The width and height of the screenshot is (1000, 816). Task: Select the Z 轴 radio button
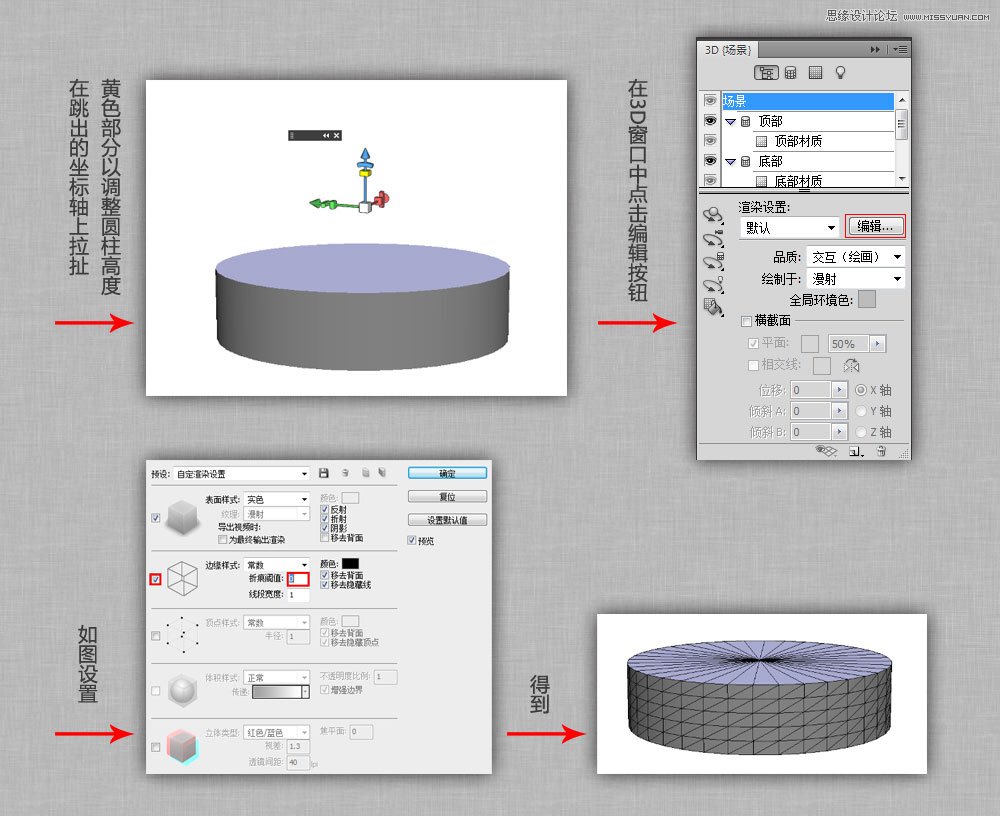point(860,432)
